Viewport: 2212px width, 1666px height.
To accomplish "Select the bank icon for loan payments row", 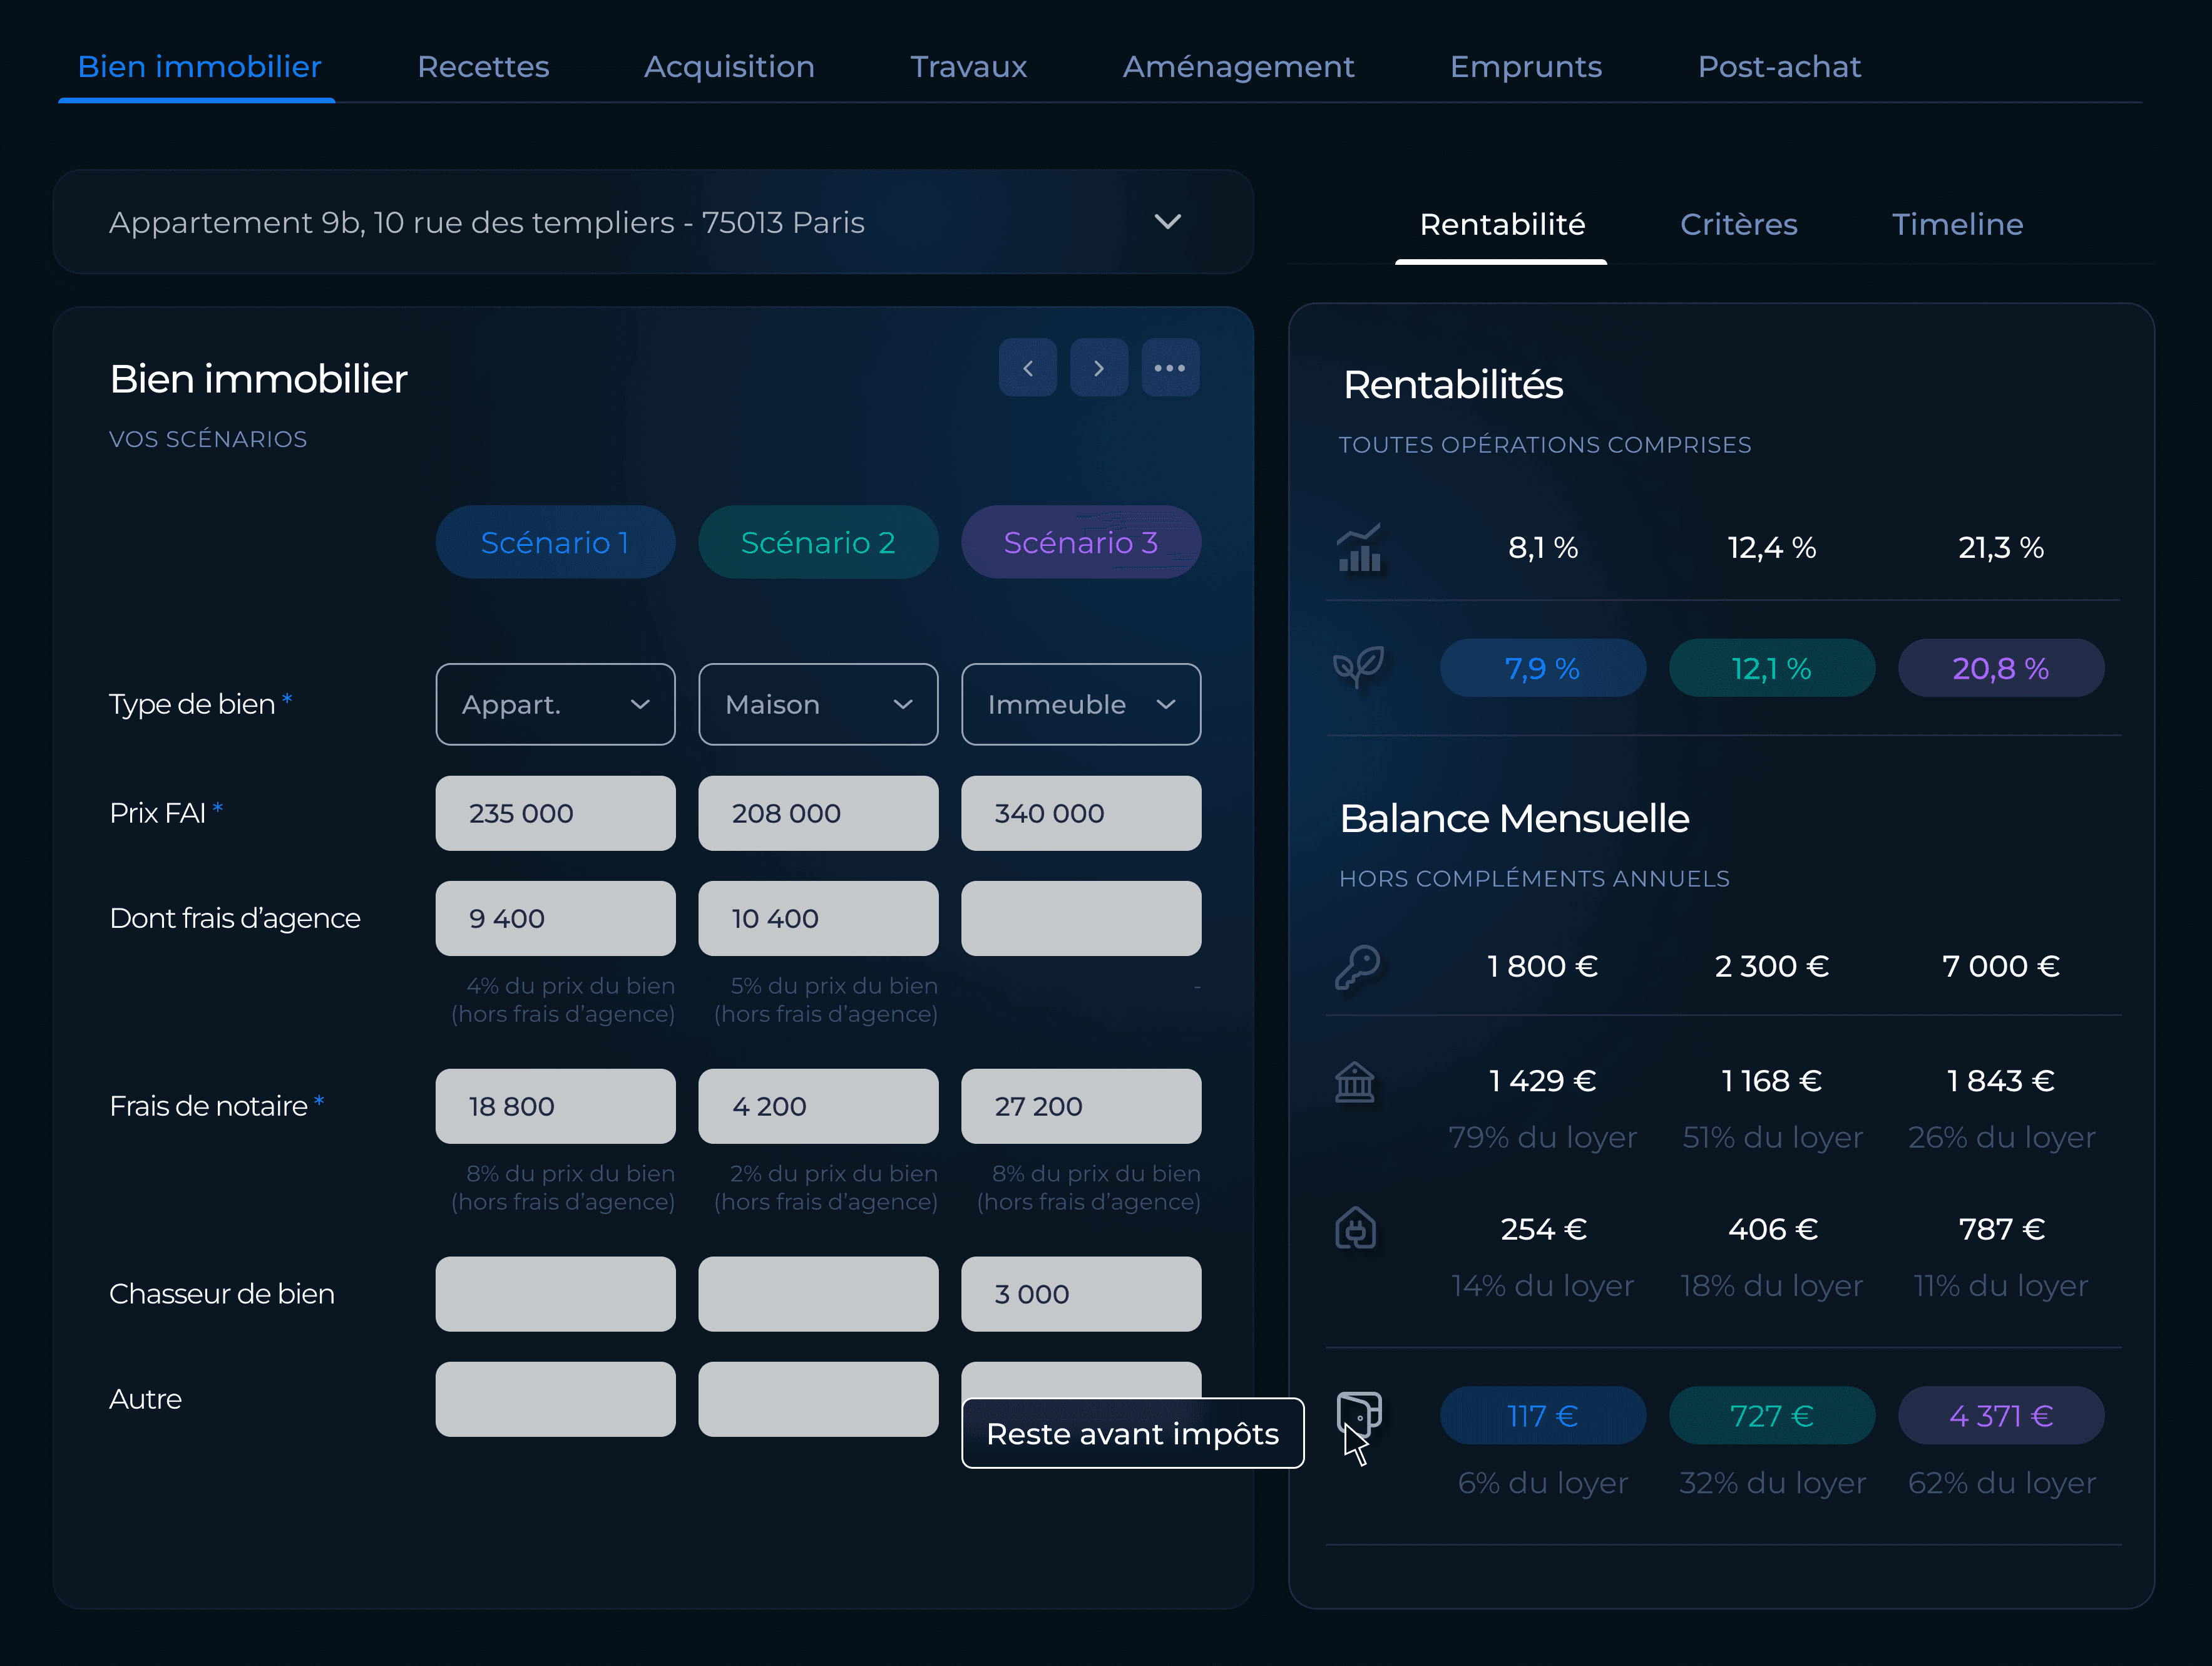I will (1356, 1082).
